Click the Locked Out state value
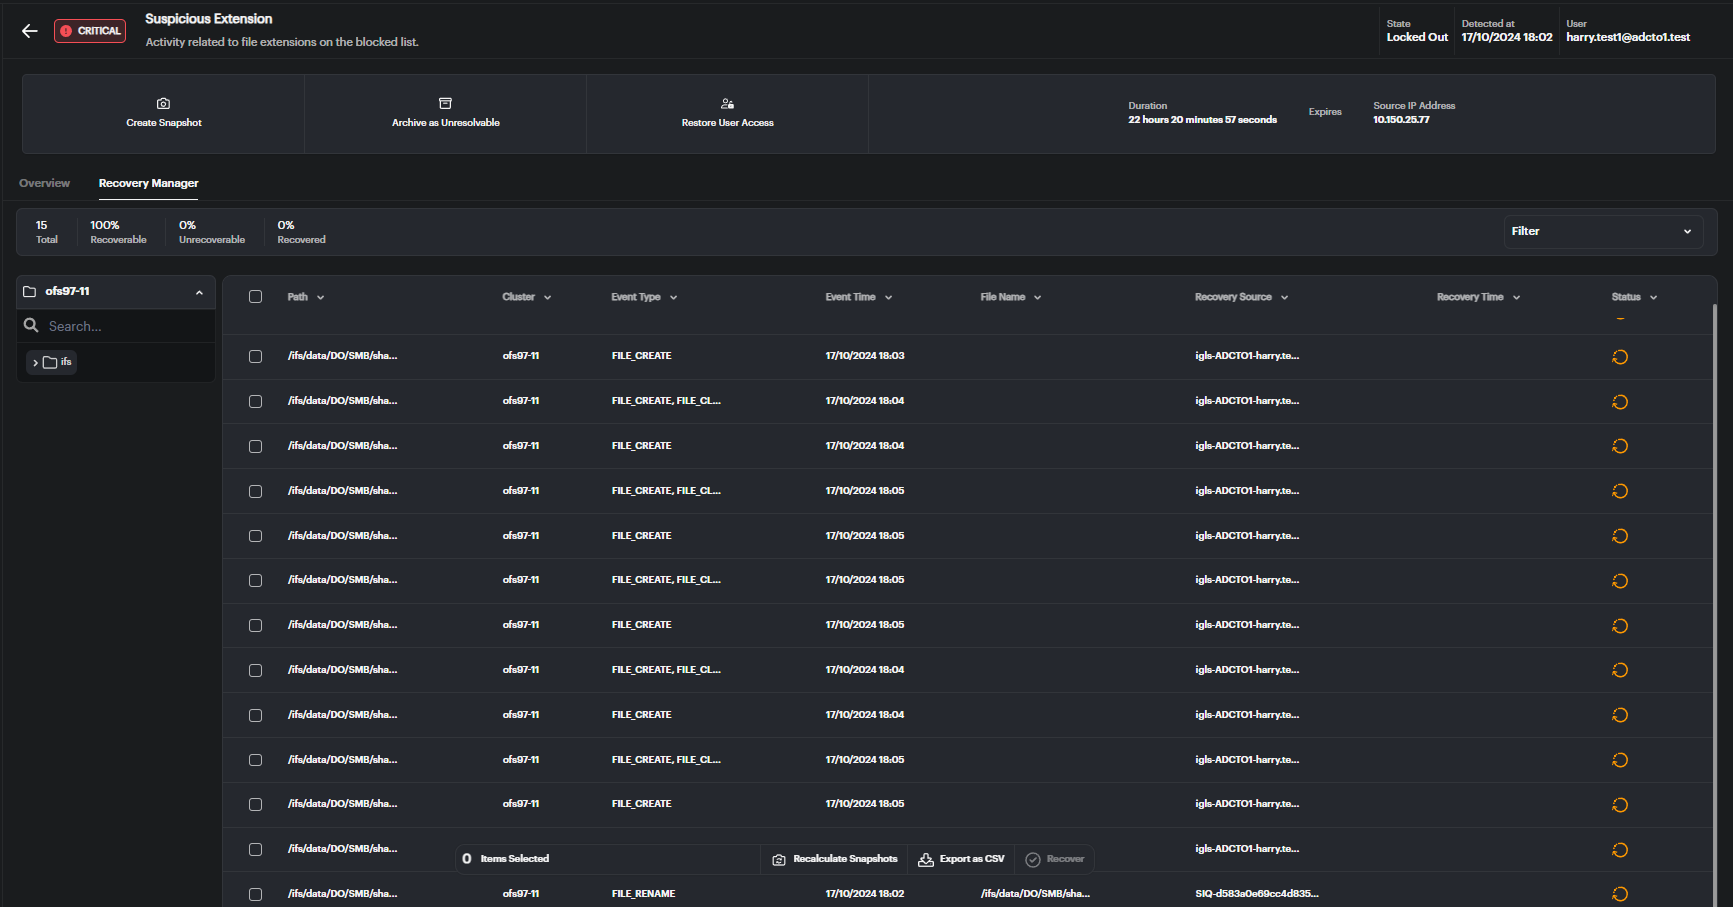The width and height of the screenshot is (1733, 907). pos(1417,37)
